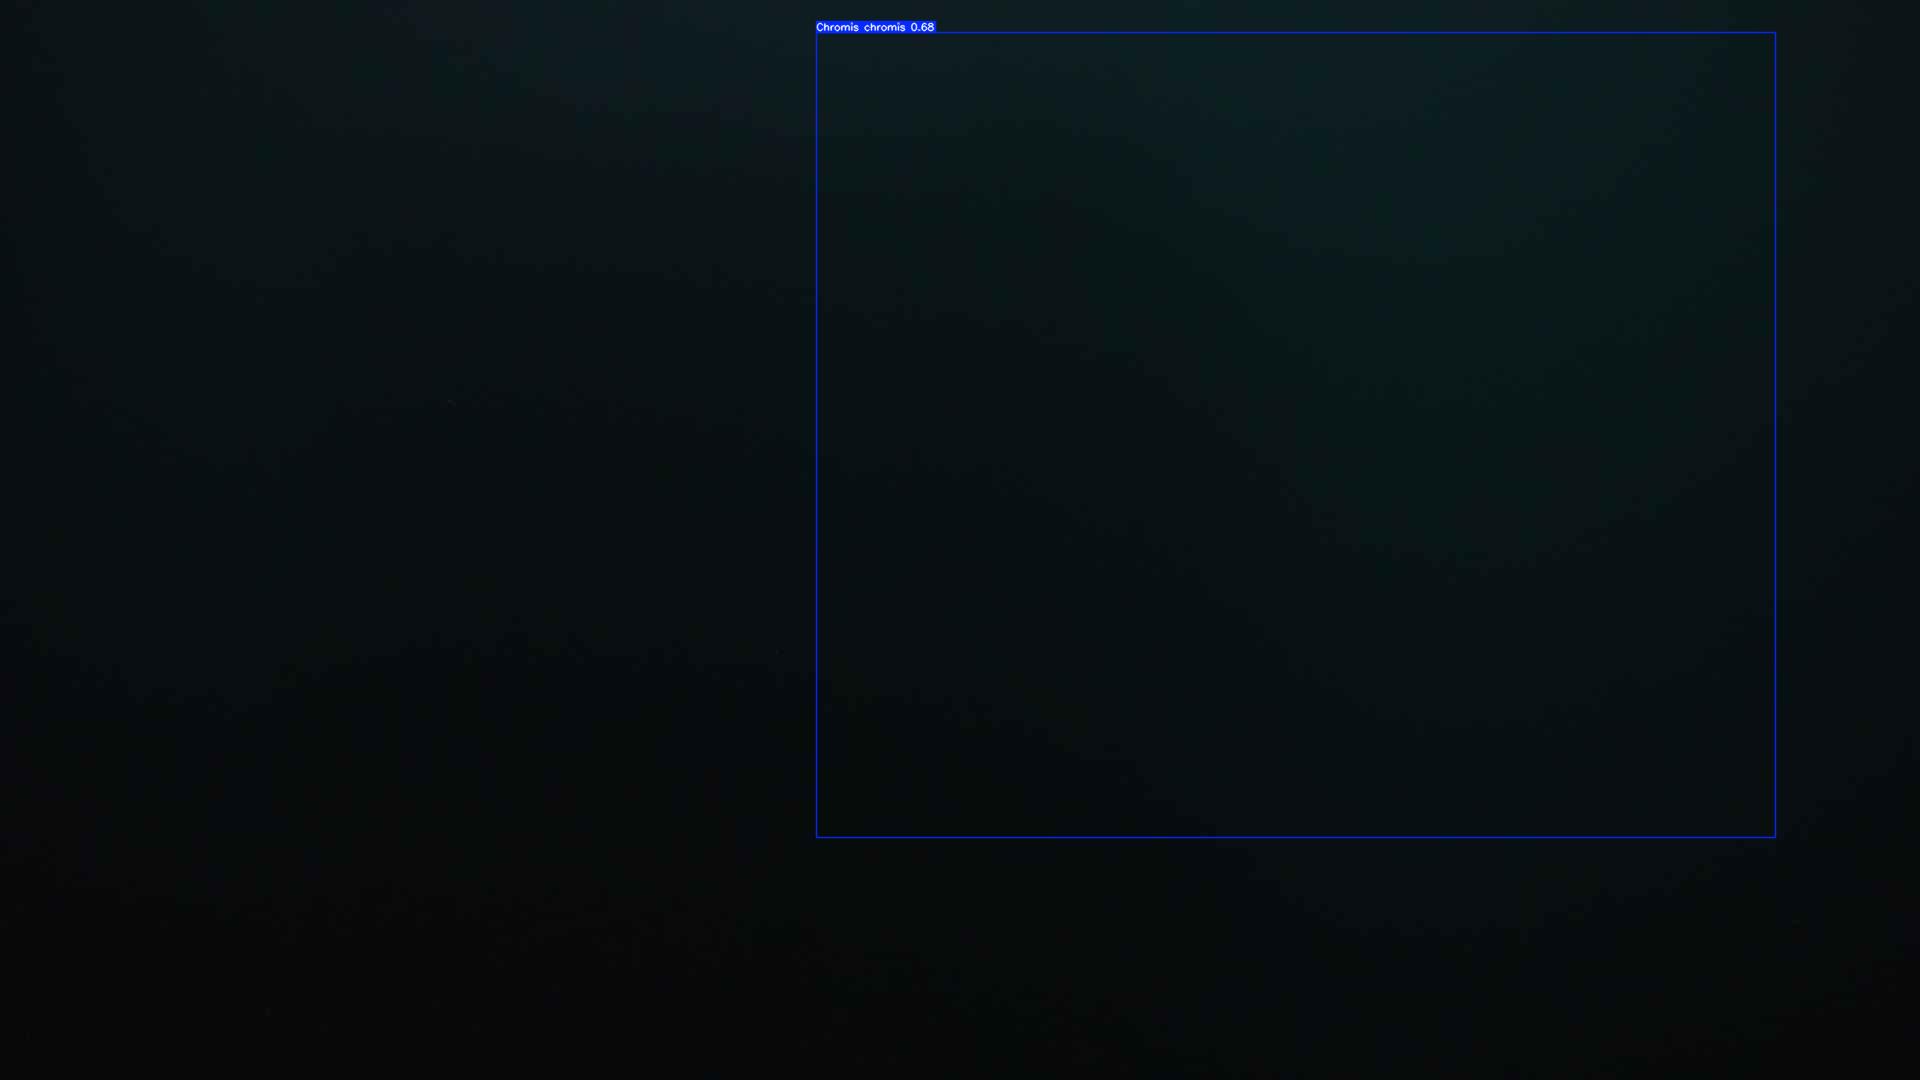Click the midpoint of the box's bottom edge
This screenshot has width=1920, height=1080.
pyautogui.click(x=1296, y=837)
